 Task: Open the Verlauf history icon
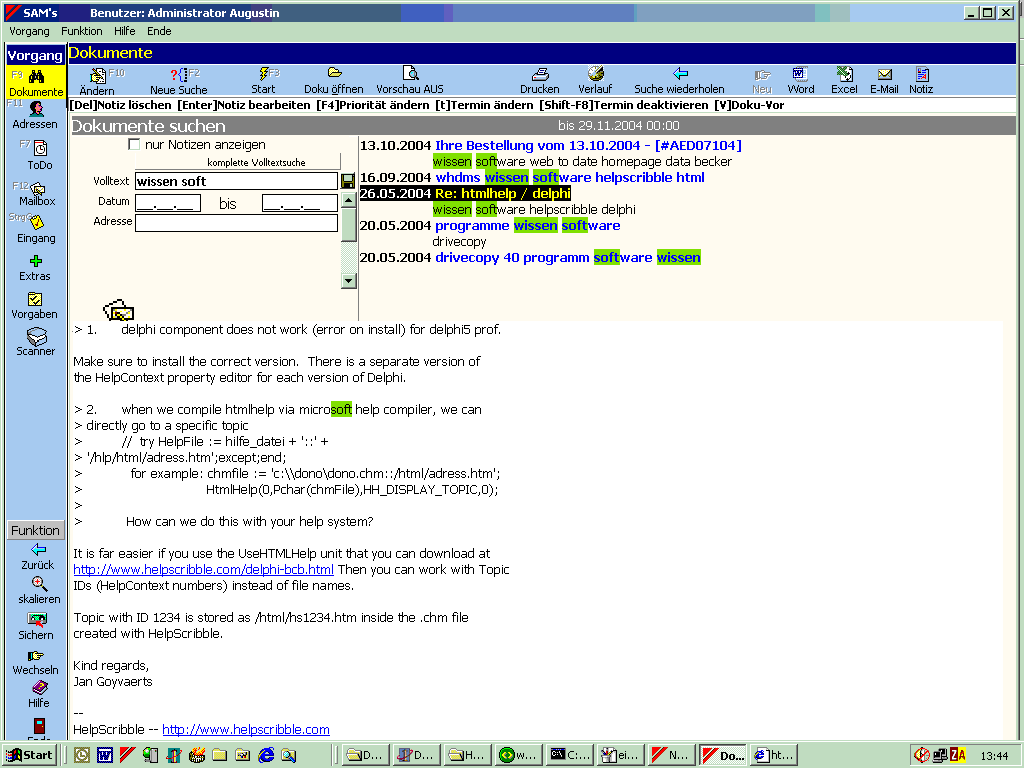click(595, 81)
